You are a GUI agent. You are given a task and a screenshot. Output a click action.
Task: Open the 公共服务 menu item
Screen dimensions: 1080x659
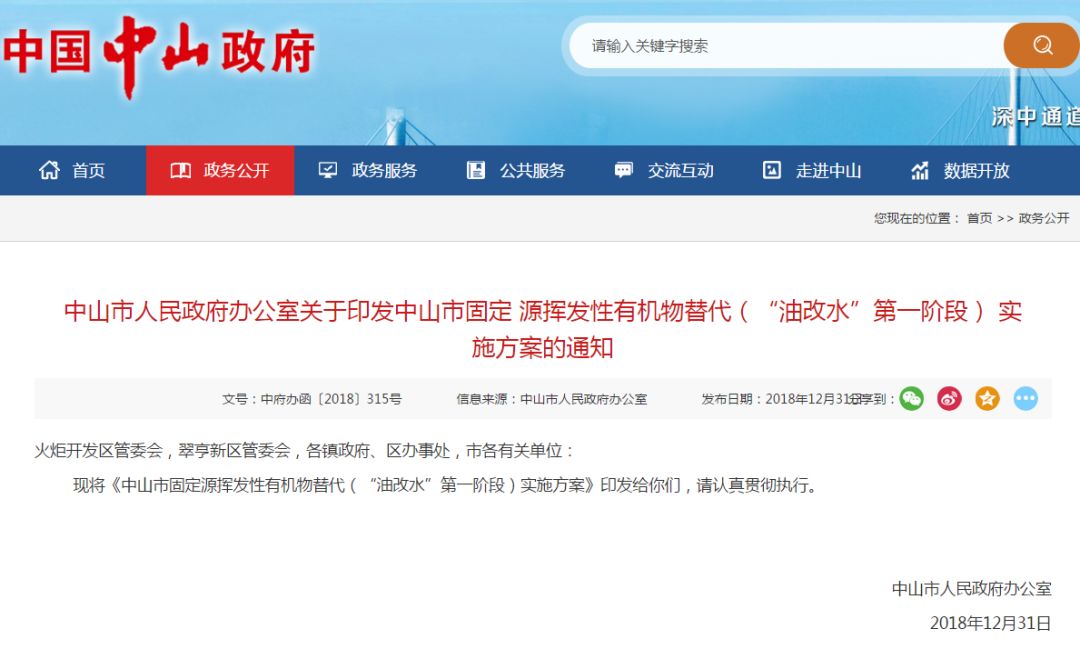coord(516,170)
